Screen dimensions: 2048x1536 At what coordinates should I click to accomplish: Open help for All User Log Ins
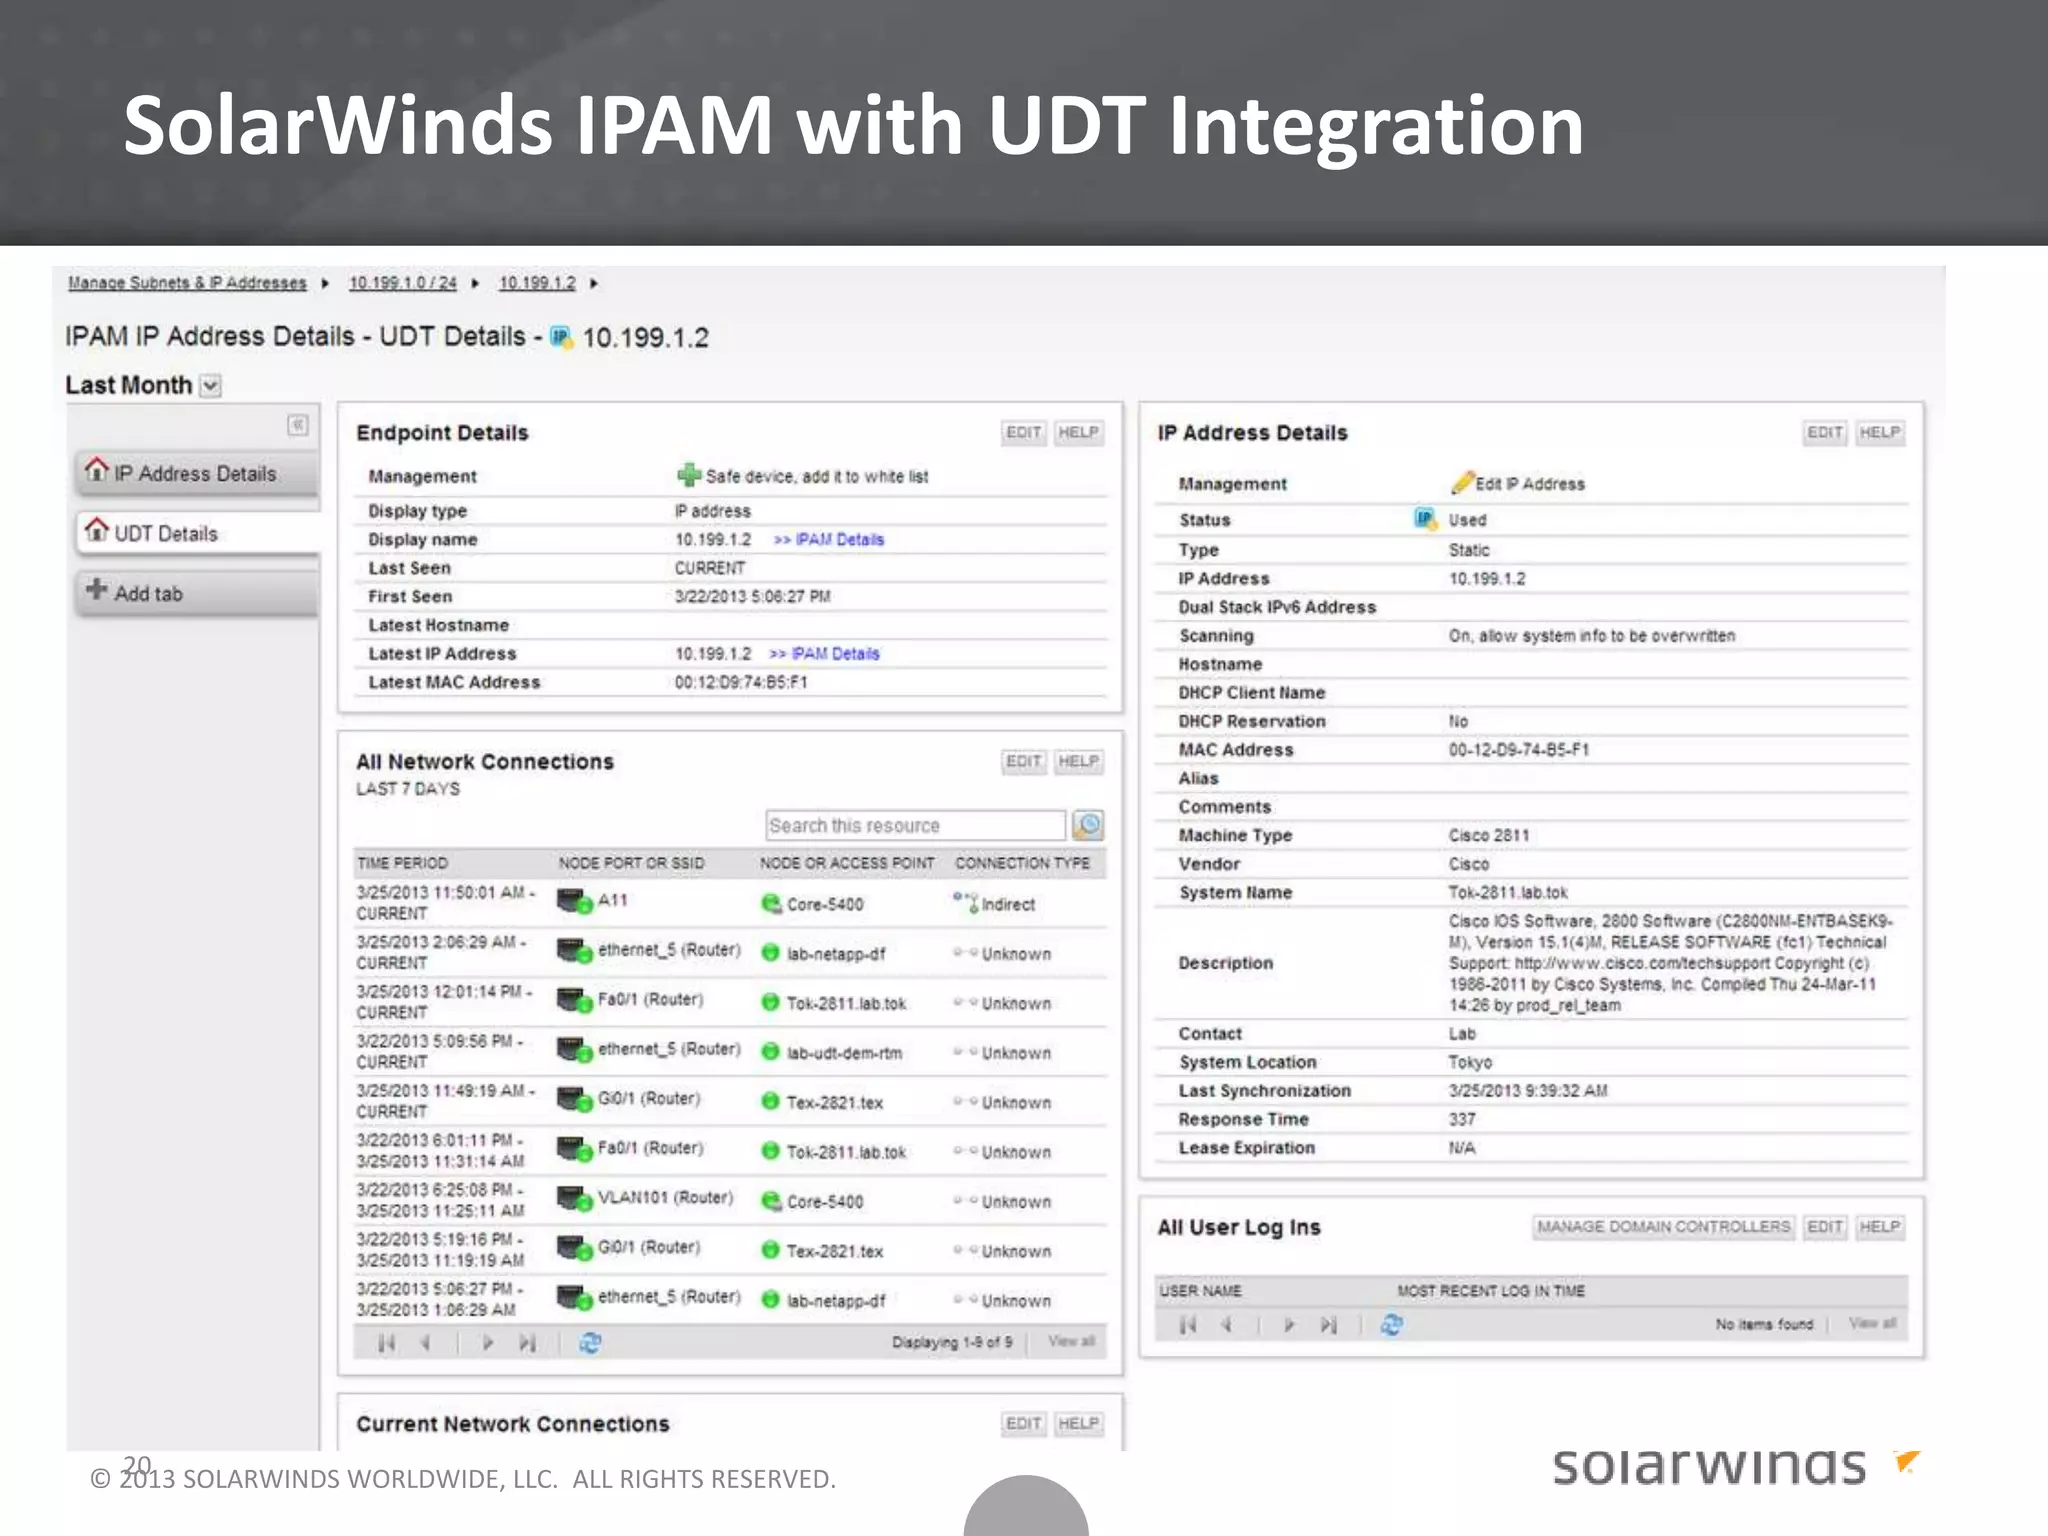[1880, 1227]
